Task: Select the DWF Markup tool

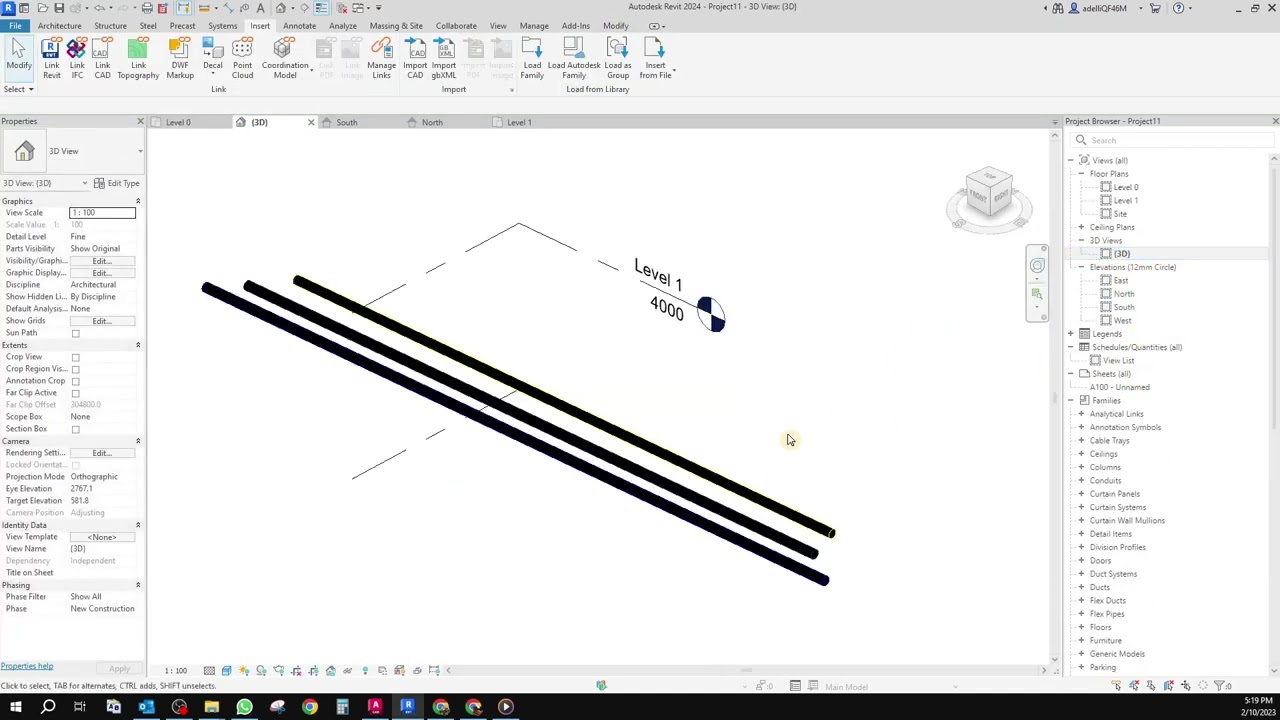Action: click(x=180, y=58)
